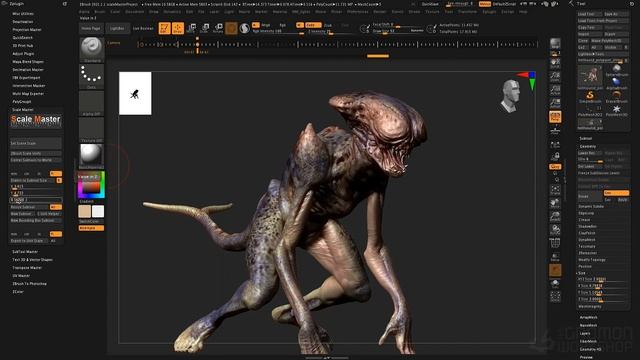Expand the UV Master section

pyautogui.click(x=21, y=276)
